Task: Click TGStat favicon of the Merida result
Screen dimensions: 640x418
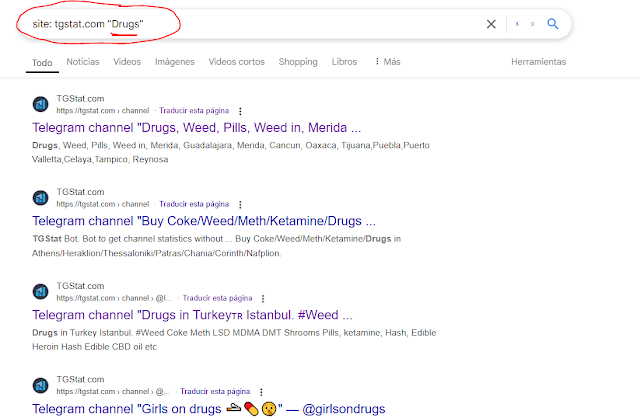Action: click(40, 104)
